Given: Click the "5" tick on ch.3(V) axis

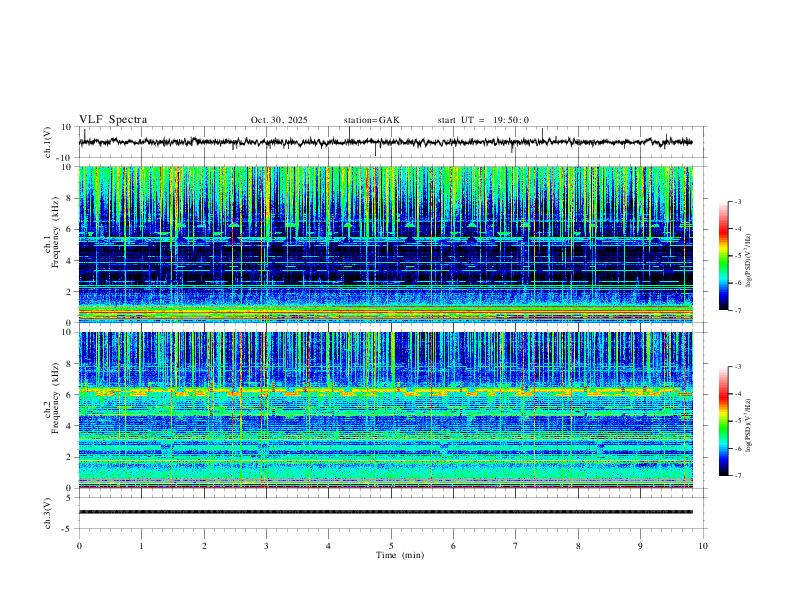Looking at the screenshot, I should (x=69, y=498).
